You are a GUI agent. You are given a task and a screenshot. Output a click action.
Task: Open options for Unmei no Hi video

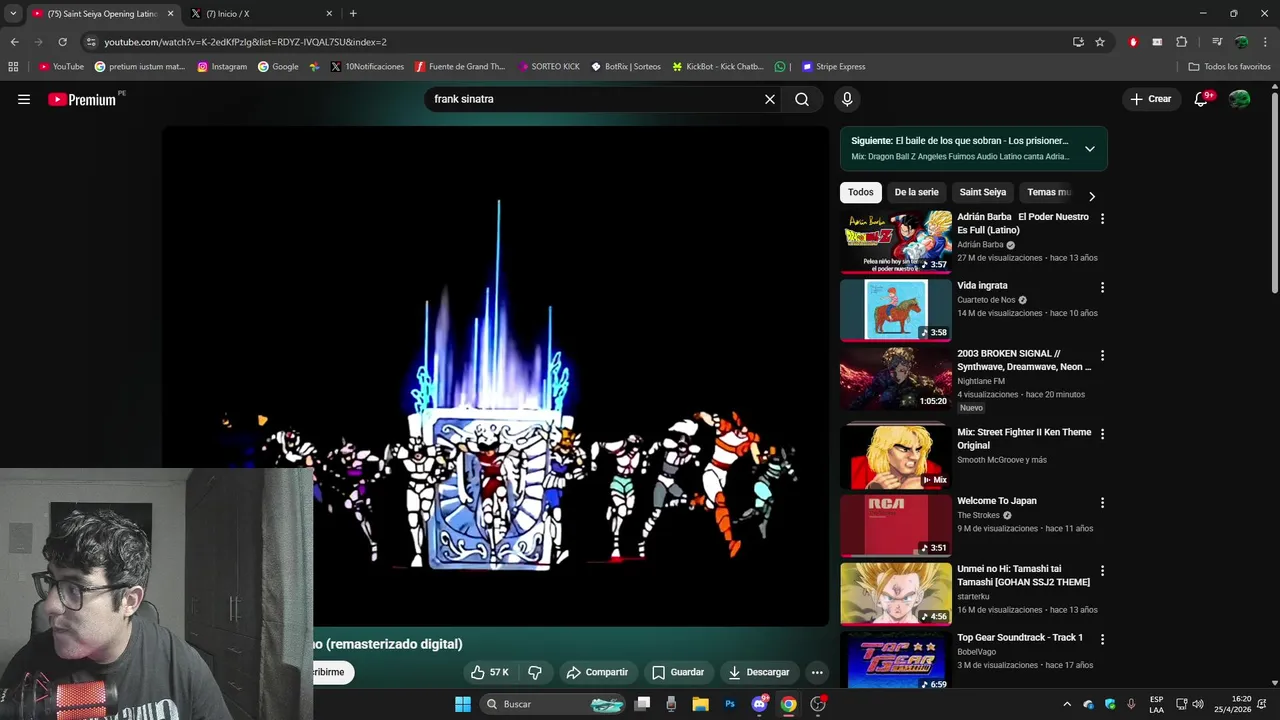(x=1102, y=570)
